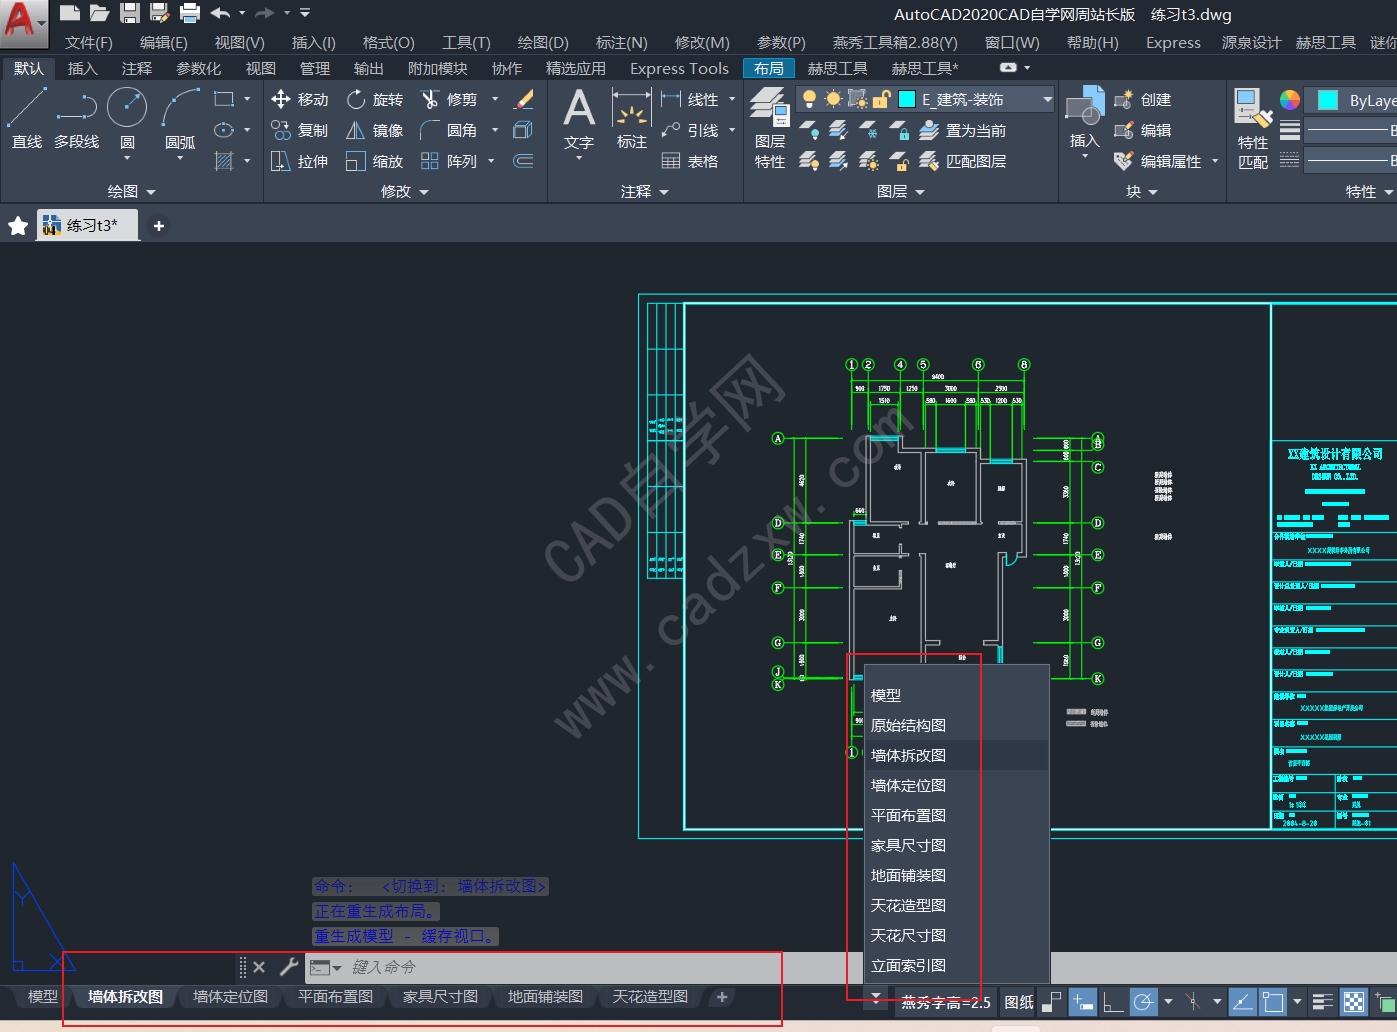This screenshot has height=1032, width=1397.
Task: Switch to 墙体定位图 layout tab
Action: [230, 996]
